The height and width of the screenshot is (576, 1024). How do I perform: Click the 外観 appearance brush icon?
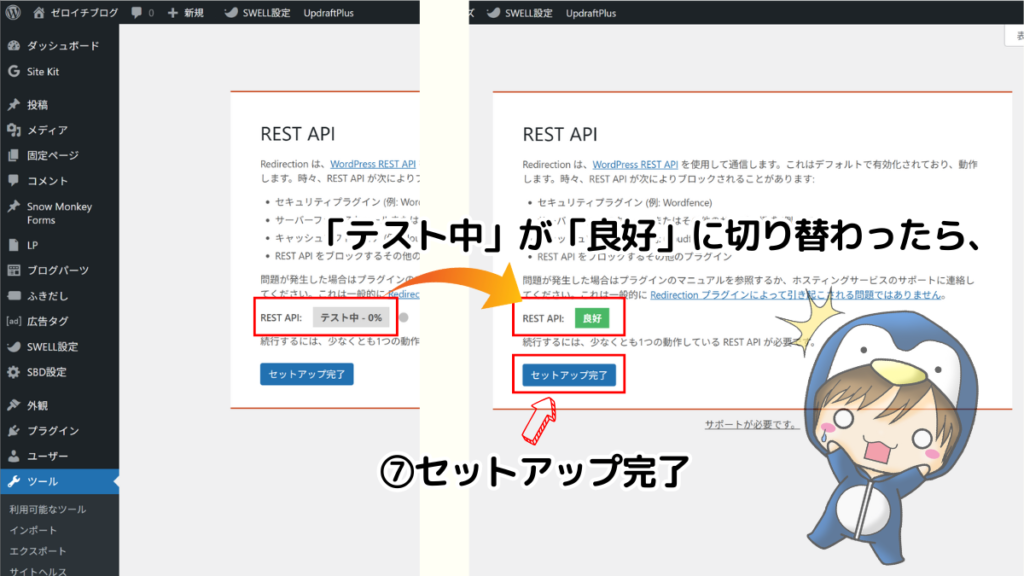(14, 406)
